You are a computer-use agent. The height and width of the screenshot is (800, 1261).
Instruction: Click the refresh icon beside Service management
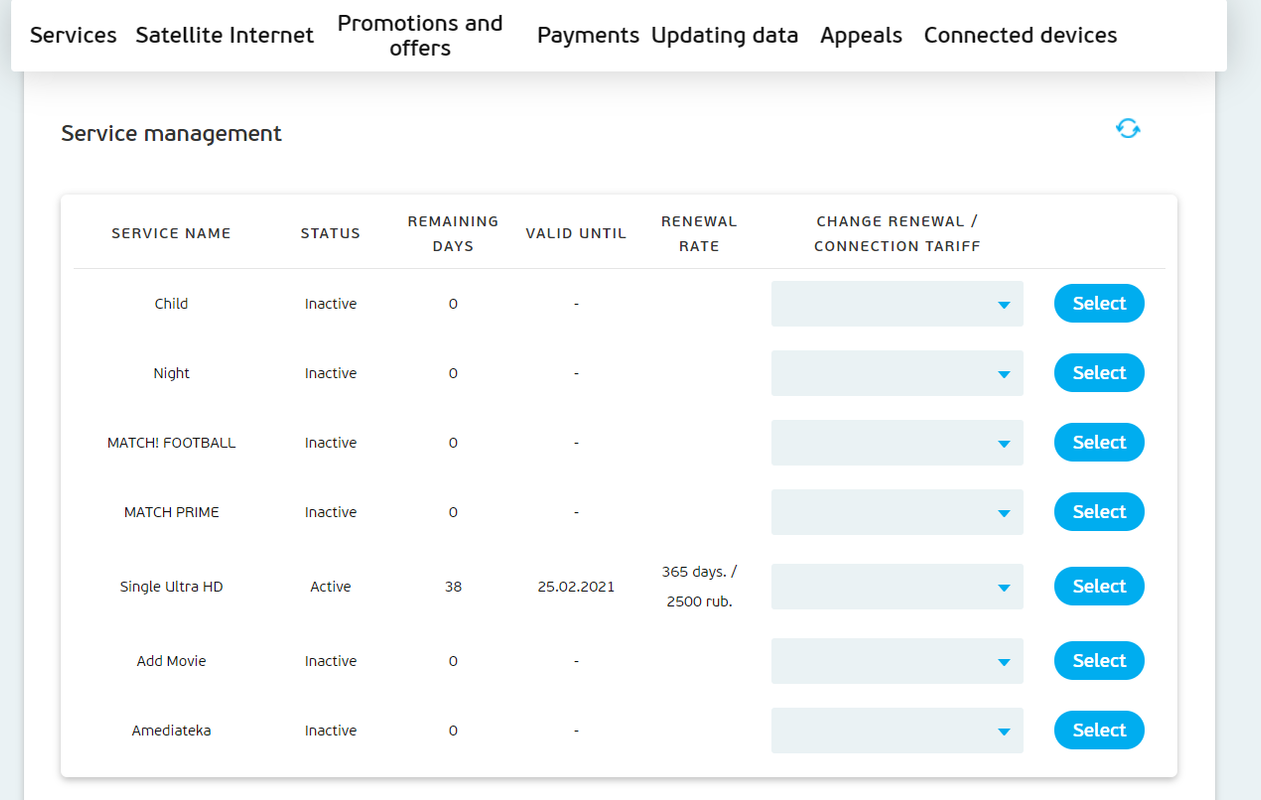(x=1128, y=128)
